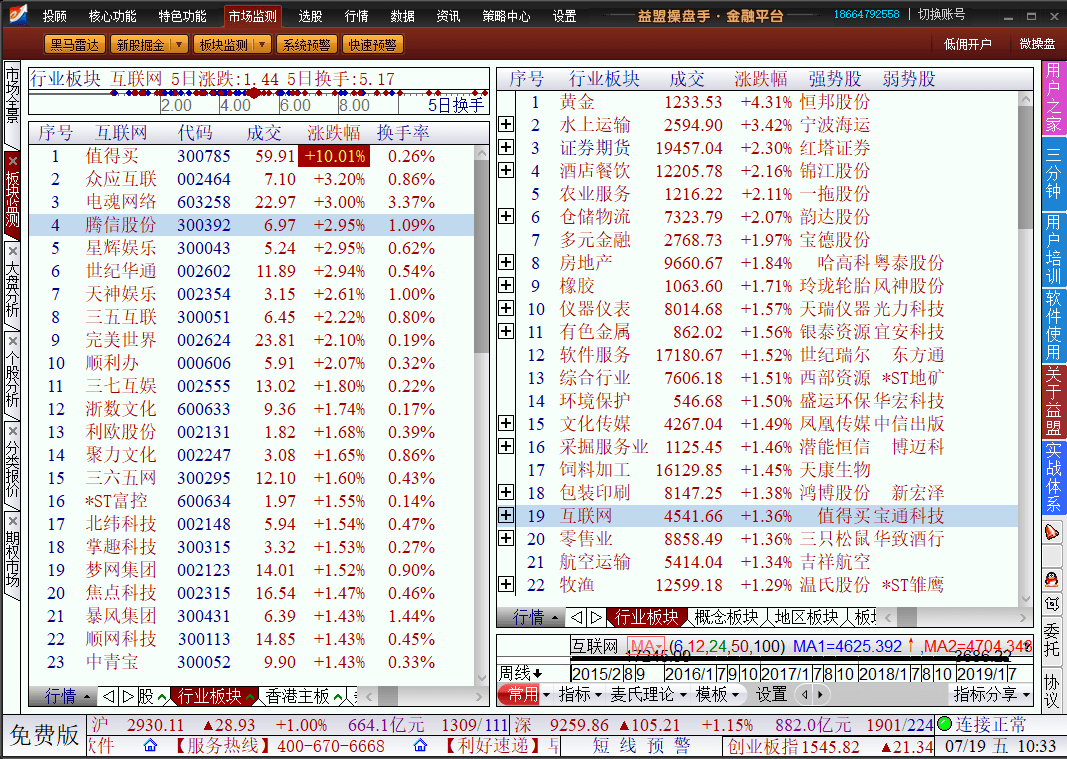Viewport: 1067px width, 759px height.
Task: Click the 切换账号 link
Action: (941, 14)
